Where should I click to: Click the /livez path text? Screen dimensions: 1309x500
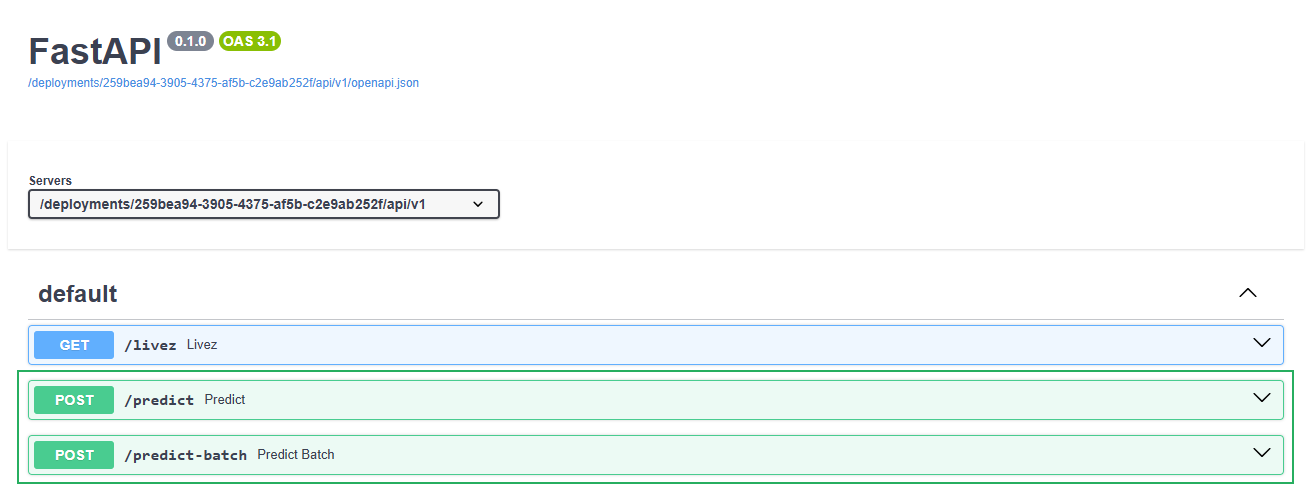point(150,345)
